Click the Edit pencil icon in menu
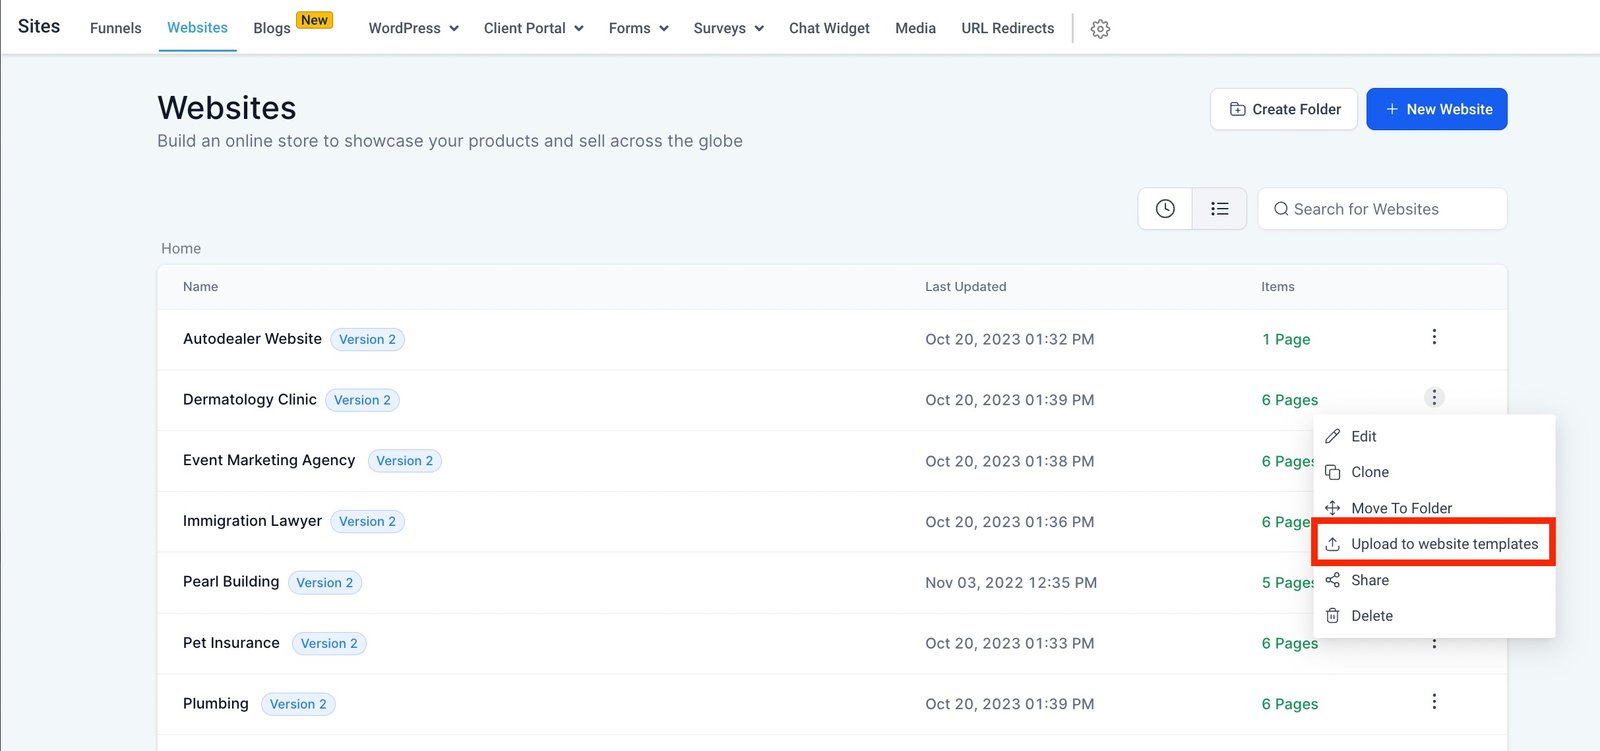The height and width of the screenshot is (751, 1600). 1332,436
